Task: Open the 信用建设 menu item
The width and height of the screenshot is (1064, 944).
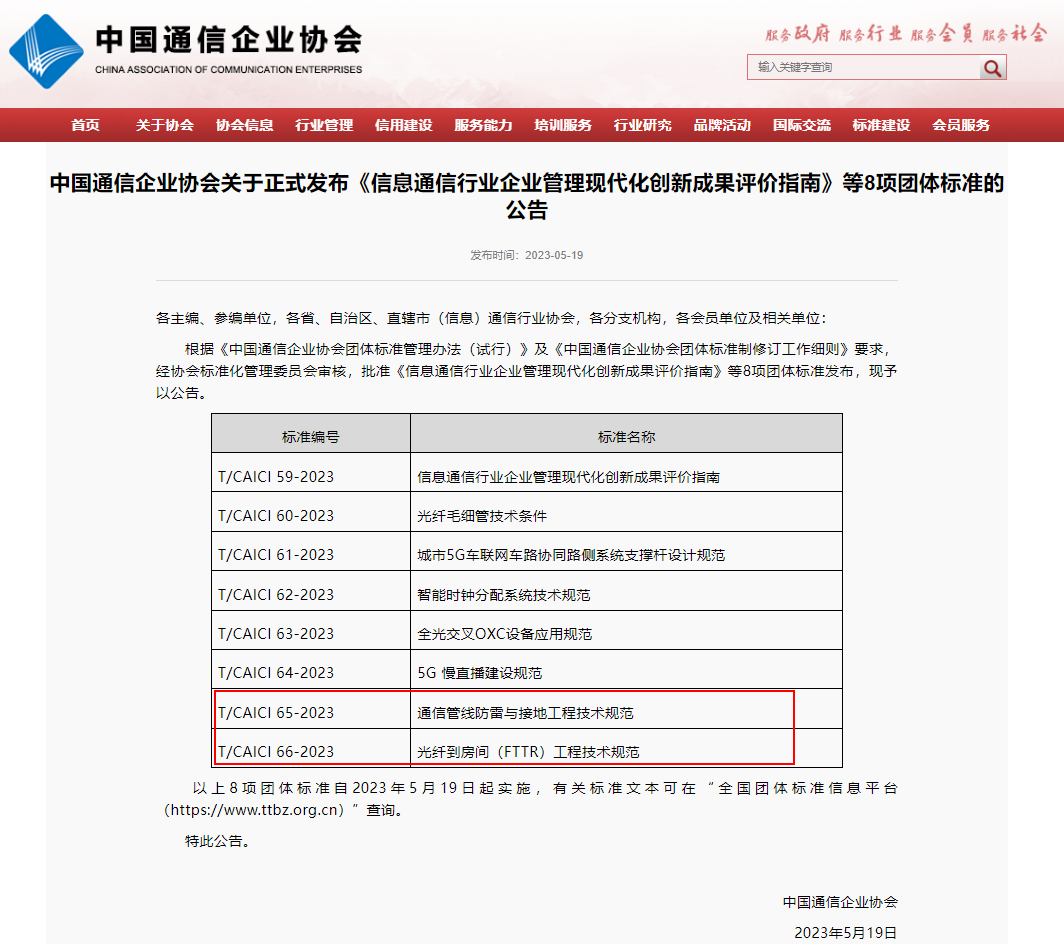Action: pyautogui.click(x=404, y=125)
